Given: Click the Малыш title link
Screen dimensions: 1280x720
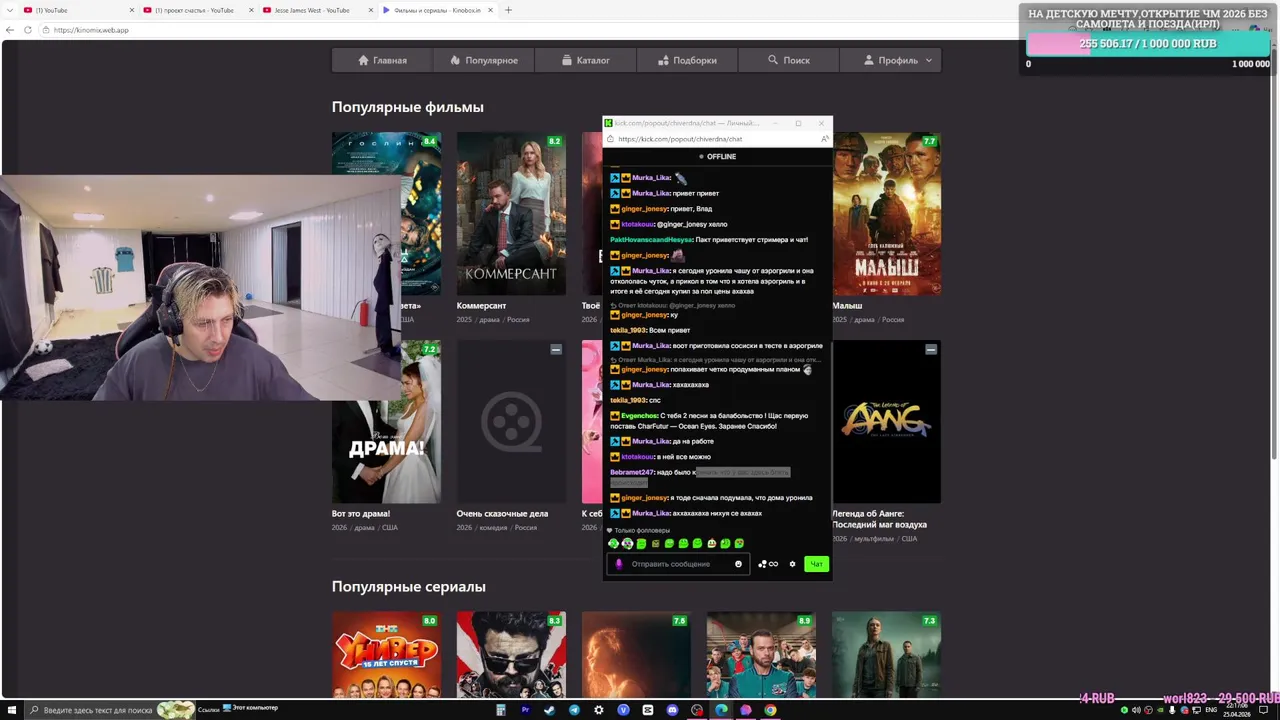Looking at the screenshot, I should point(847,306).
